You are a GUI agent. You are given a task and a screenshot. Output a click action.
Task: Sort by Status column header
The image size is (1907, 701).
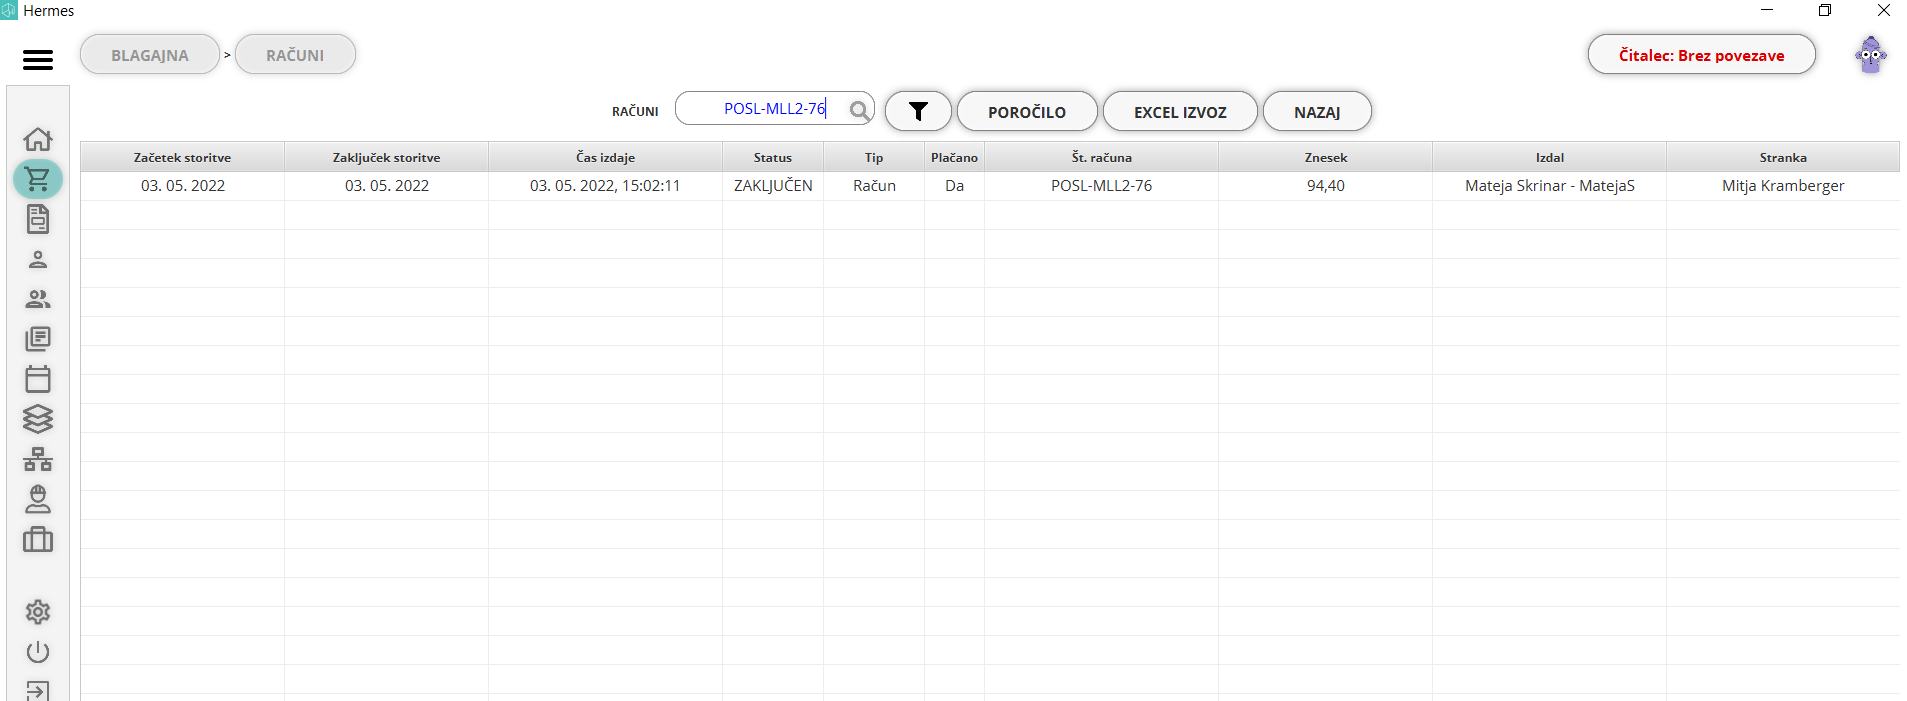773,157
